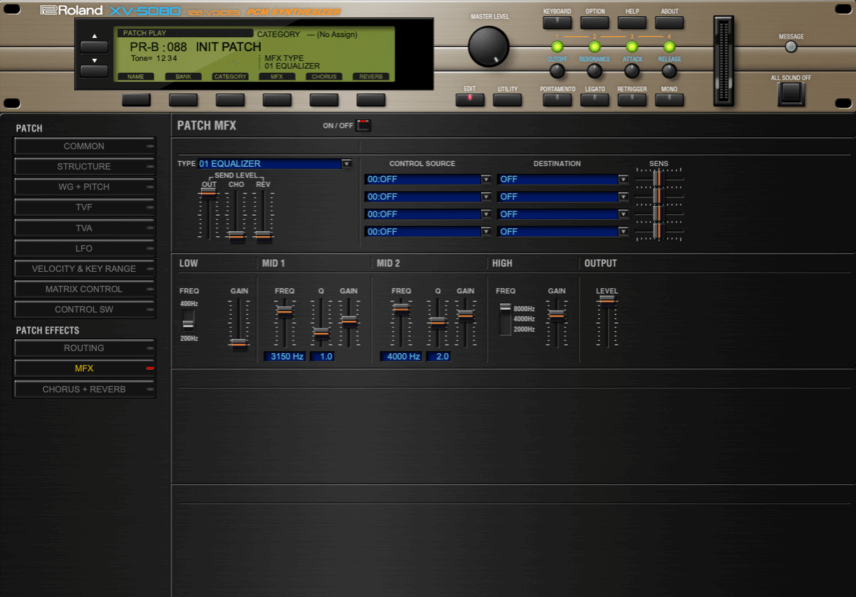Screen dimensions: 856x597
Task: Open the Chorus + Reverb page
Action: [84, 389]
